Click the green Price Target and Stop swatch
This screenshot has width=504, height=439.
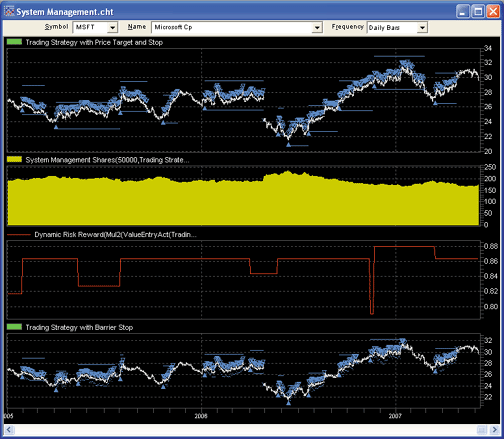14,42
